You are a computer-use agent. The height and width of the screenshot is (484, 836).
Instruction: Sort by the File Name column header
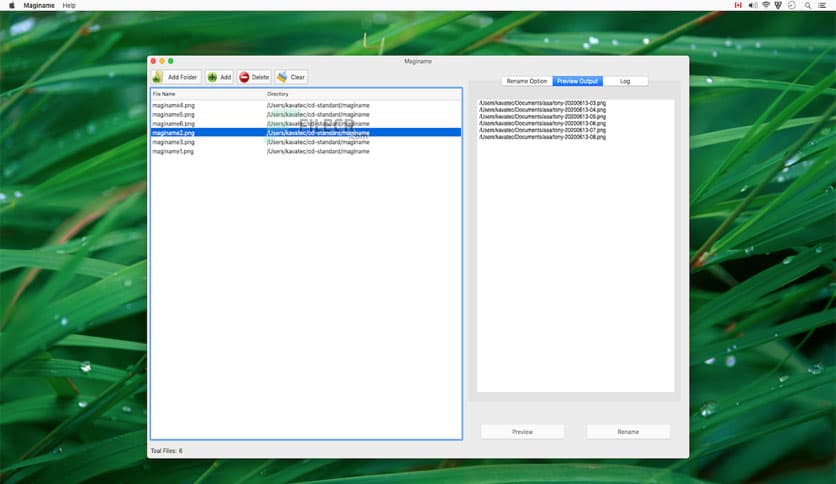coord(207,94)
